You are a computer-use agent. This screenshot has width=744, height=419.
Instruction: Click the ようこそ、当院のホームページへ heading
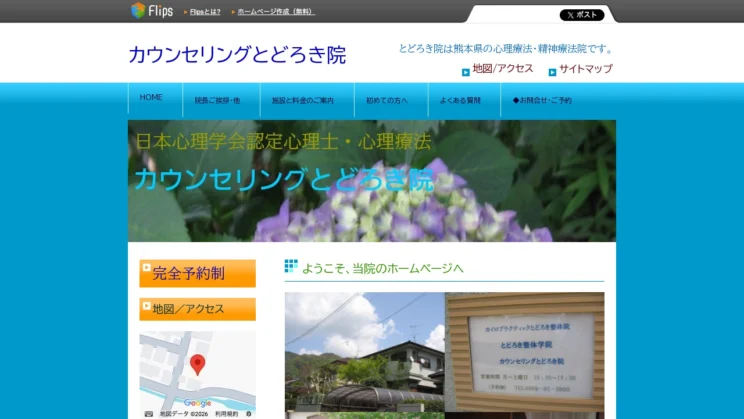(x=382, y=269)
